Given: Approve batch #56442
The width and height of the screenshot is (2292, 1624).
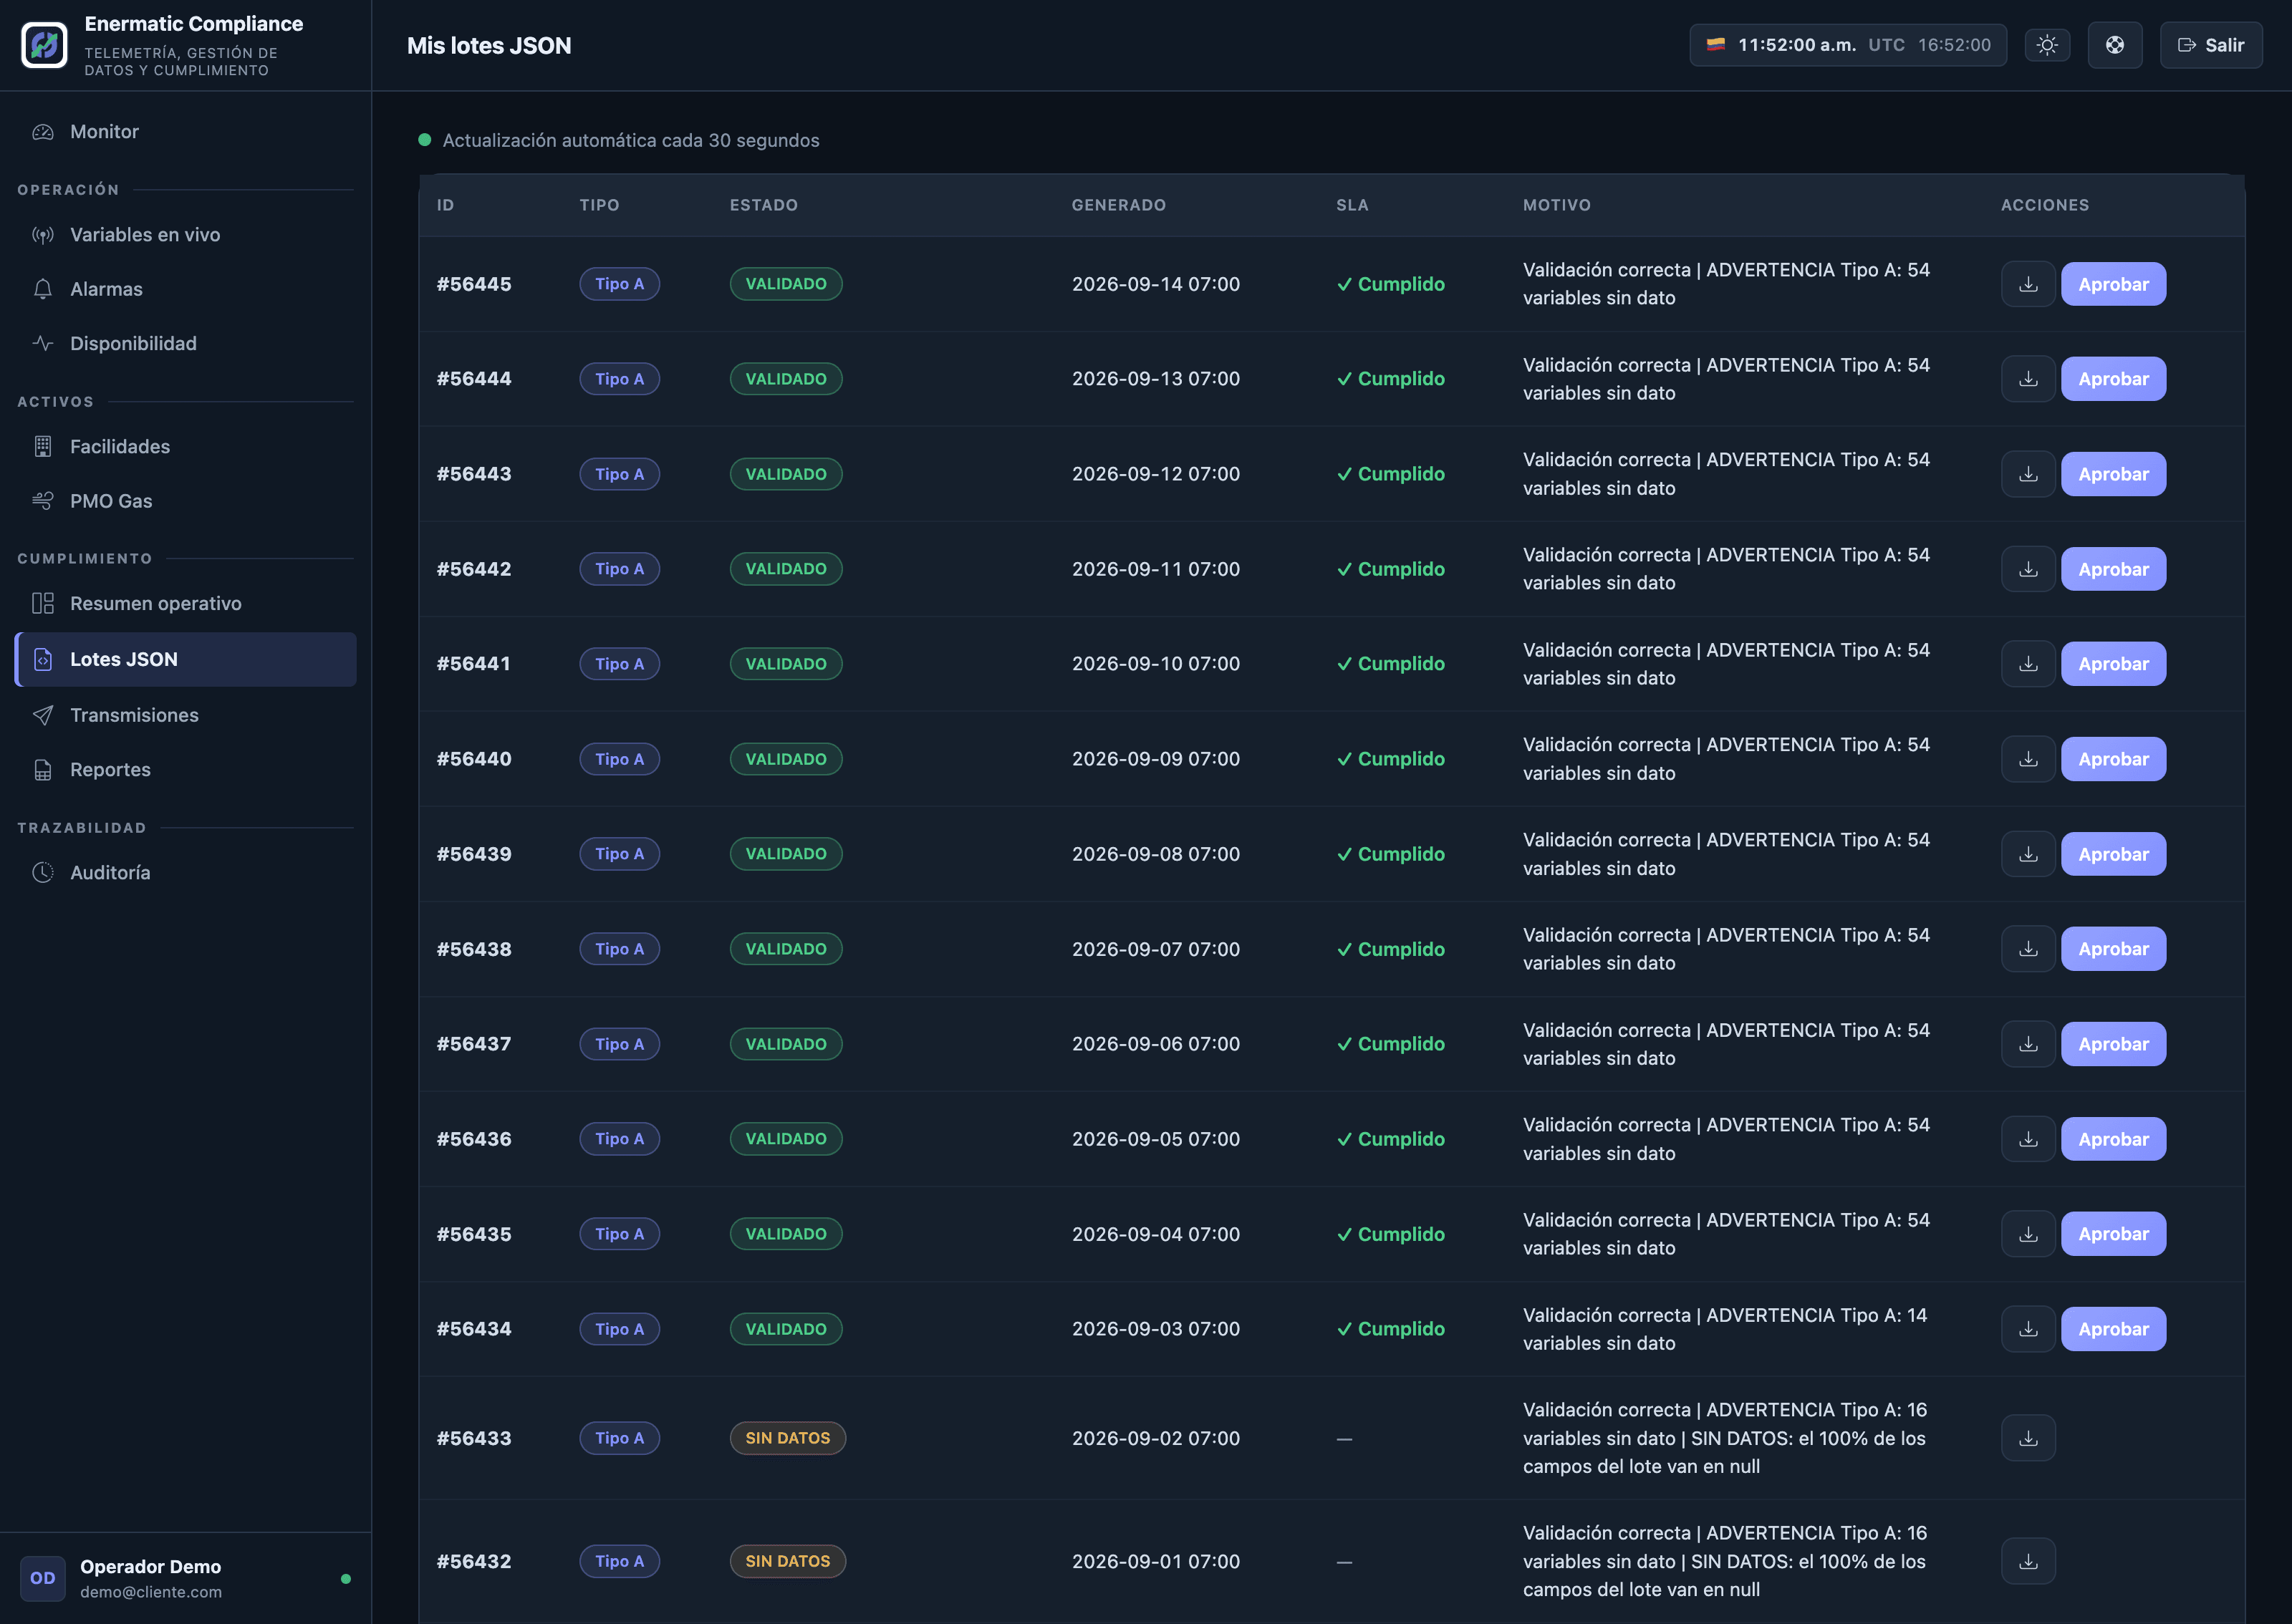Looking at the screenshot, I should (2113, 569).
